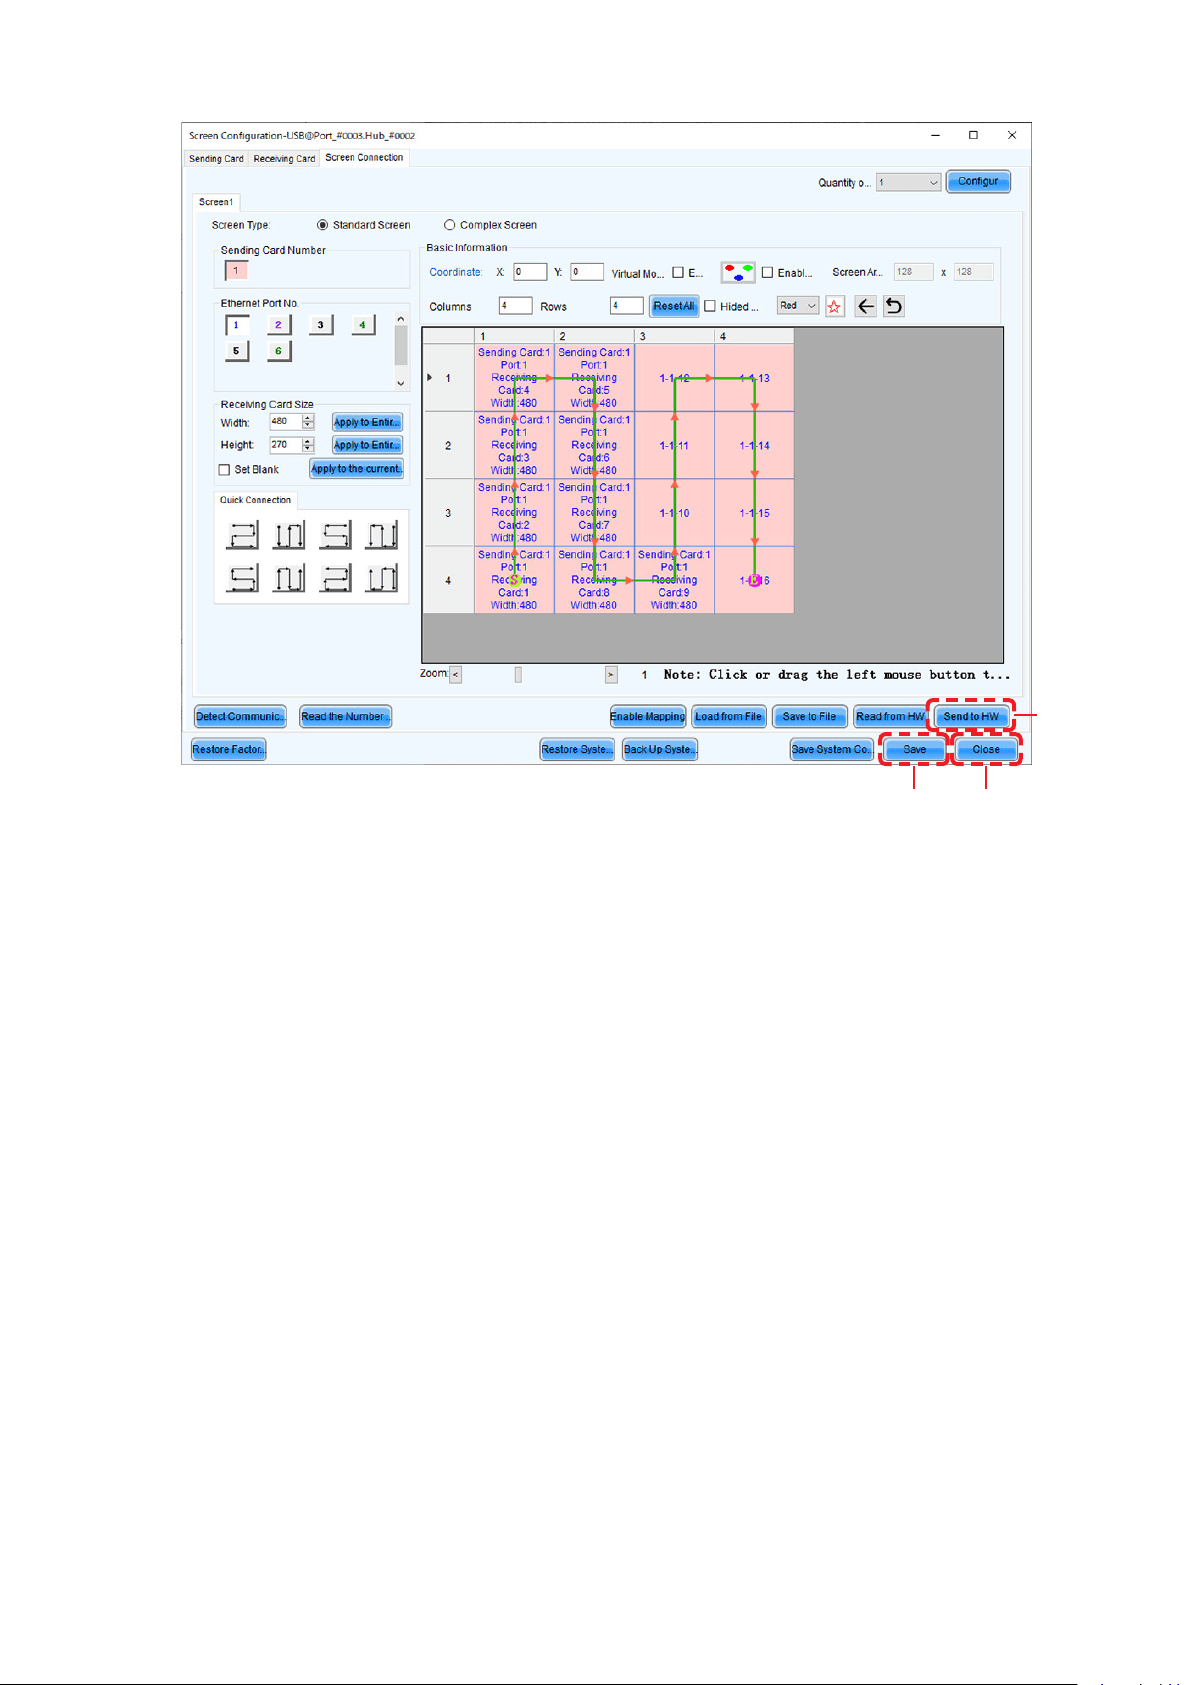This screenshot has width=1192, height=1685.
Task: Click the Load from File button
Action: [728, 716]
